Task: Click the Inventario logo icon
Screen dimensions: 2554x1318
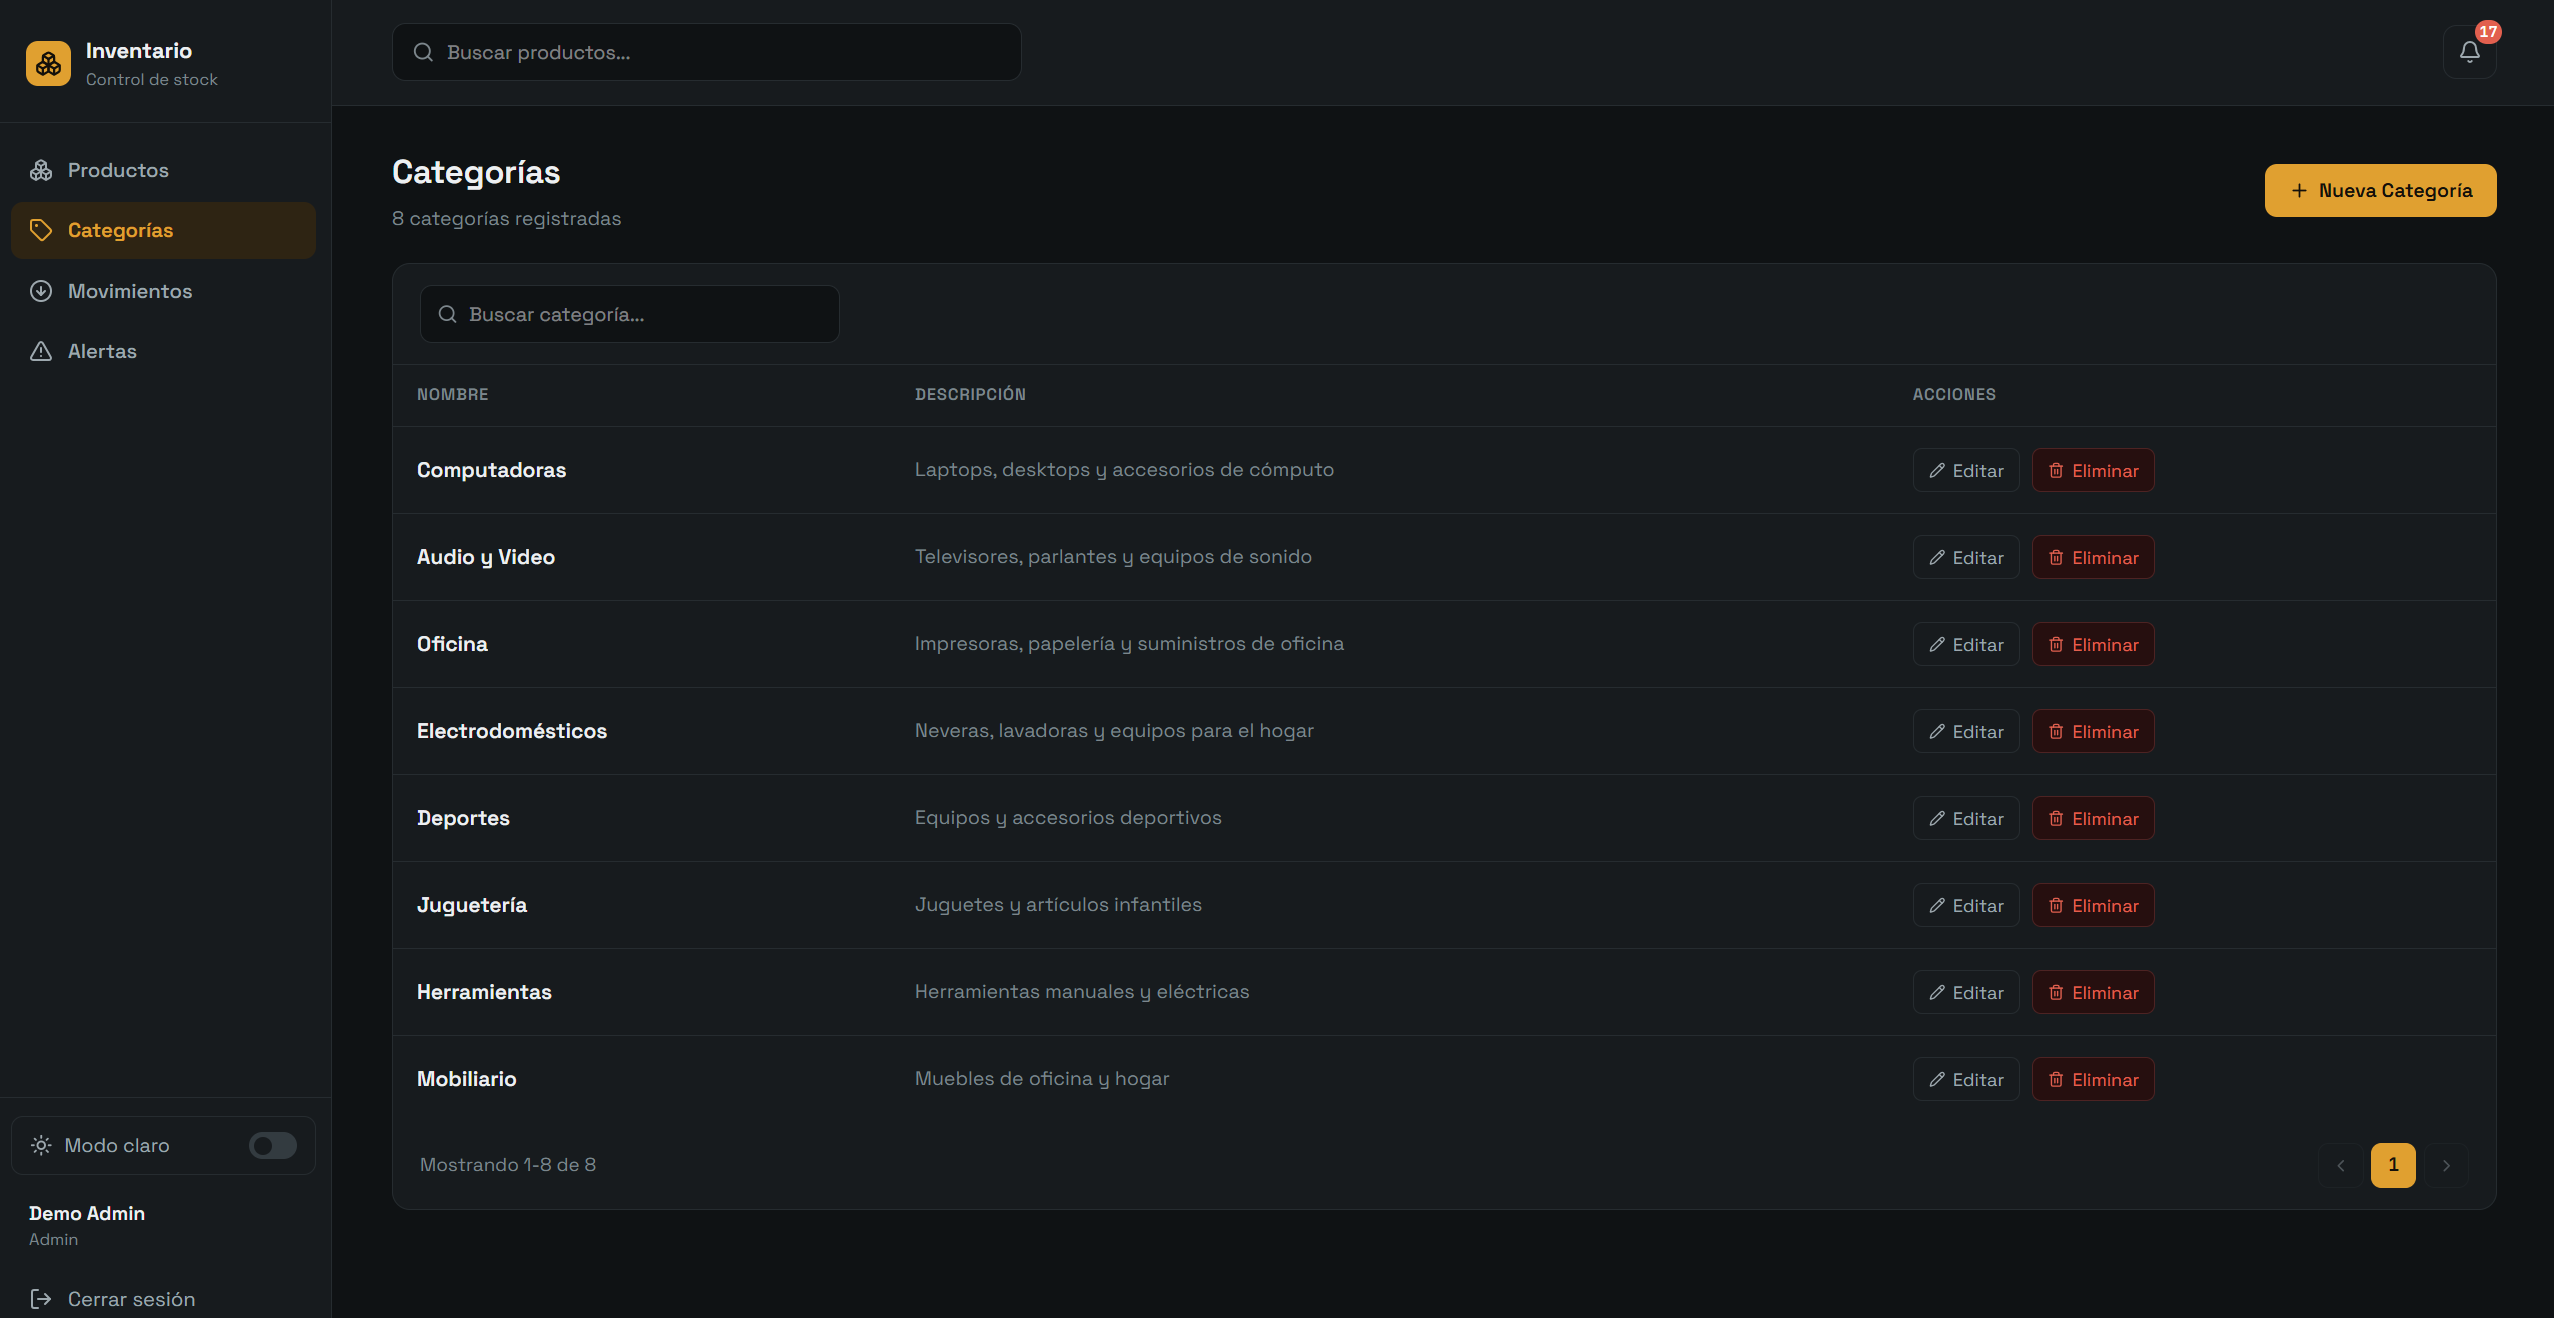Action: (x=48, y=64)
